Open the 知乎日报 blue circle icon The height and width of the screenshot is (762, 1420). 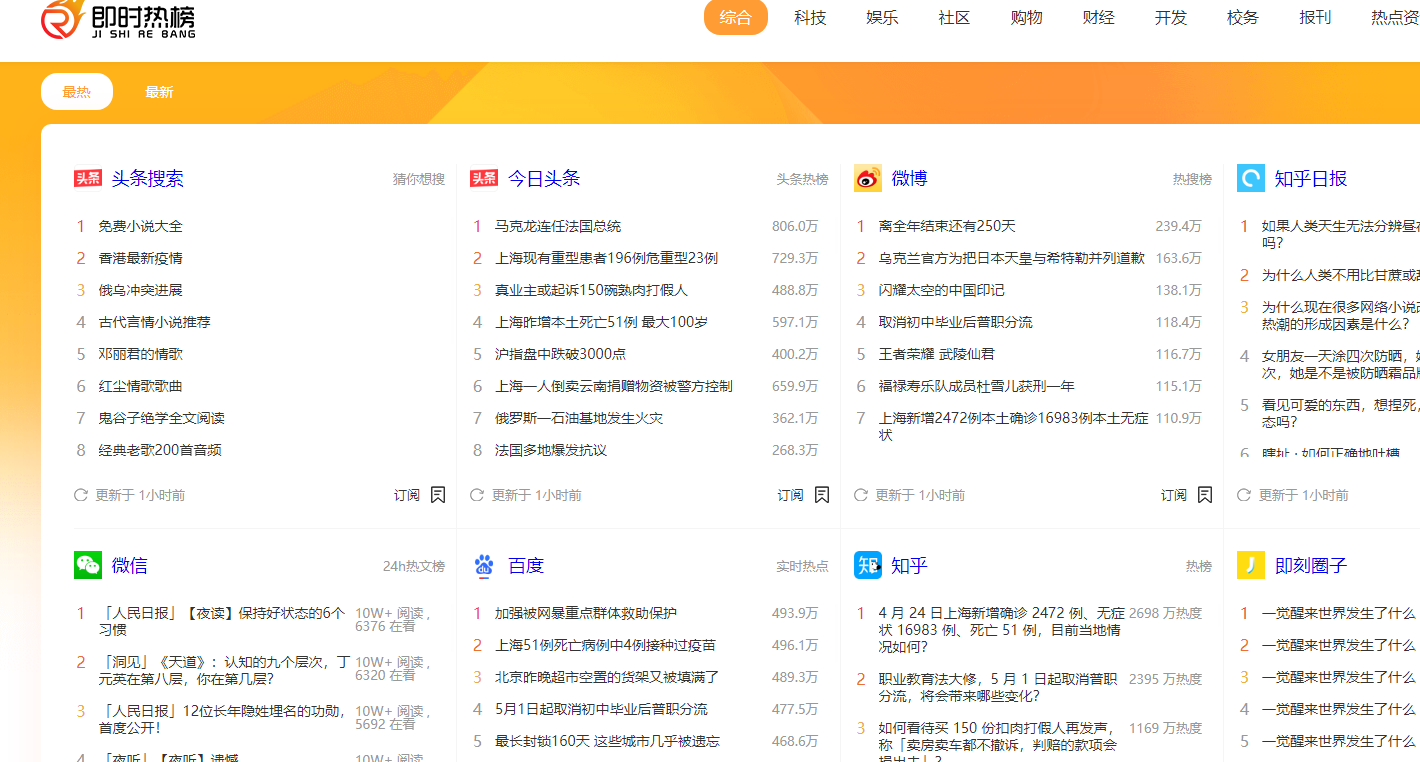[x=1251, y=178]
